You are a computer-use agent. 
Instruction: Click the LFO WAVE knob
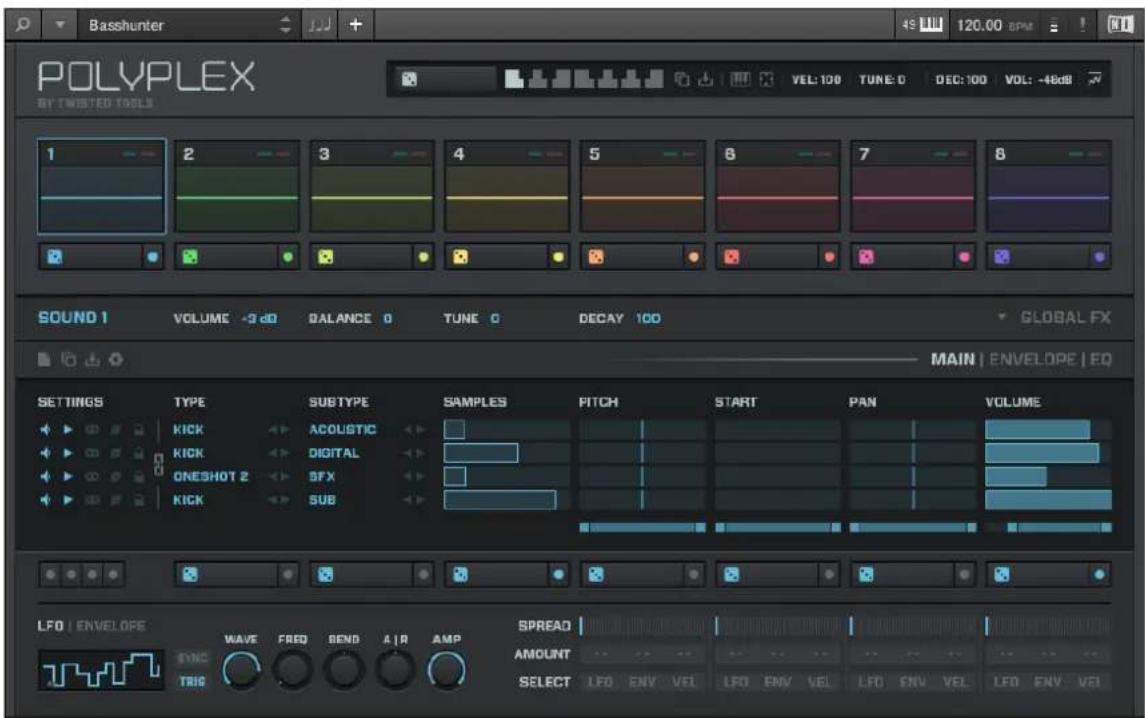point(241,670)
